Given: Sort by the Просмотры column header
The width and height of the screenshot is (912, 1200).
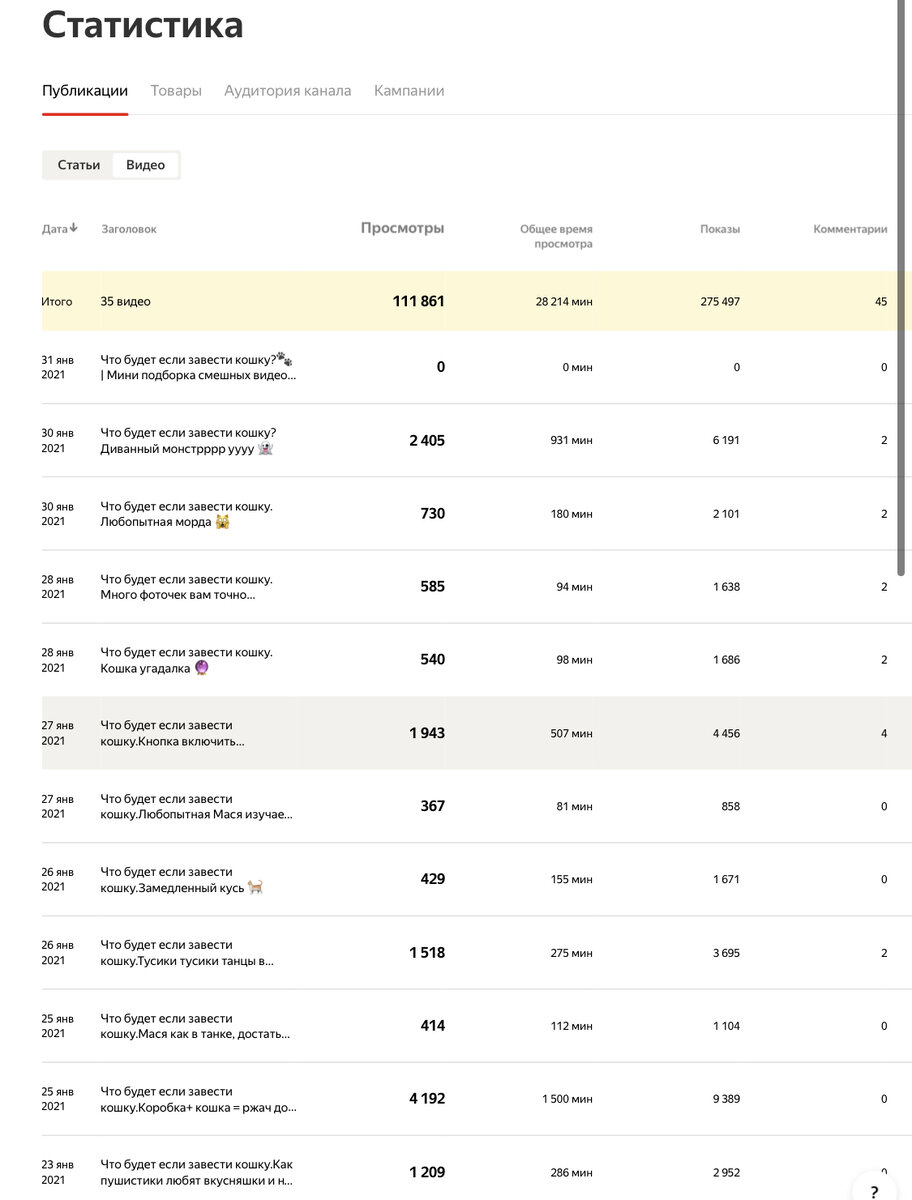Looking at the screenshot, I should point(402,228).
